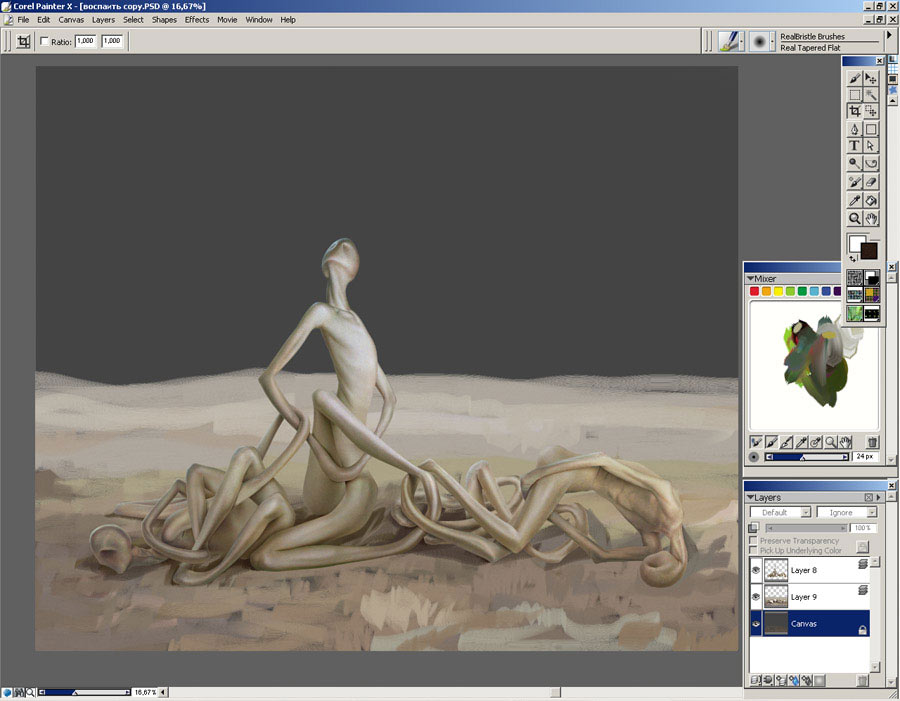
Task: Select the Paint Bucket tool
Action: tap(871, 200)
